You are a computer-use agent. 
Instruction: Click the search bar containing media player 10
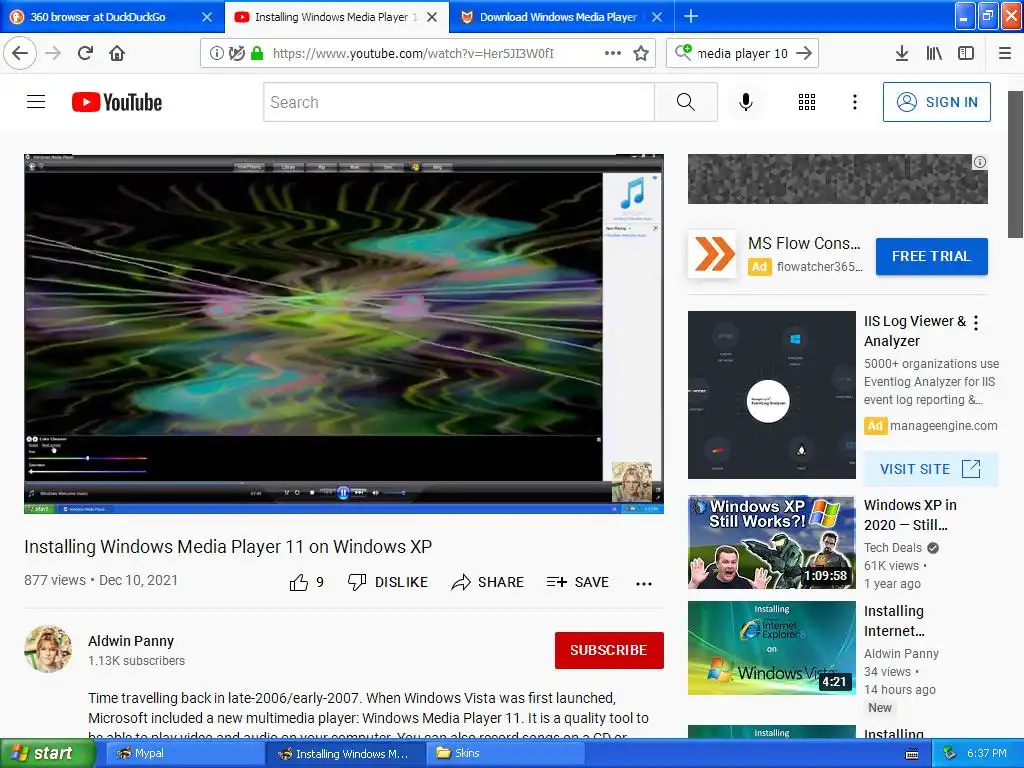(x=744, y=54)
